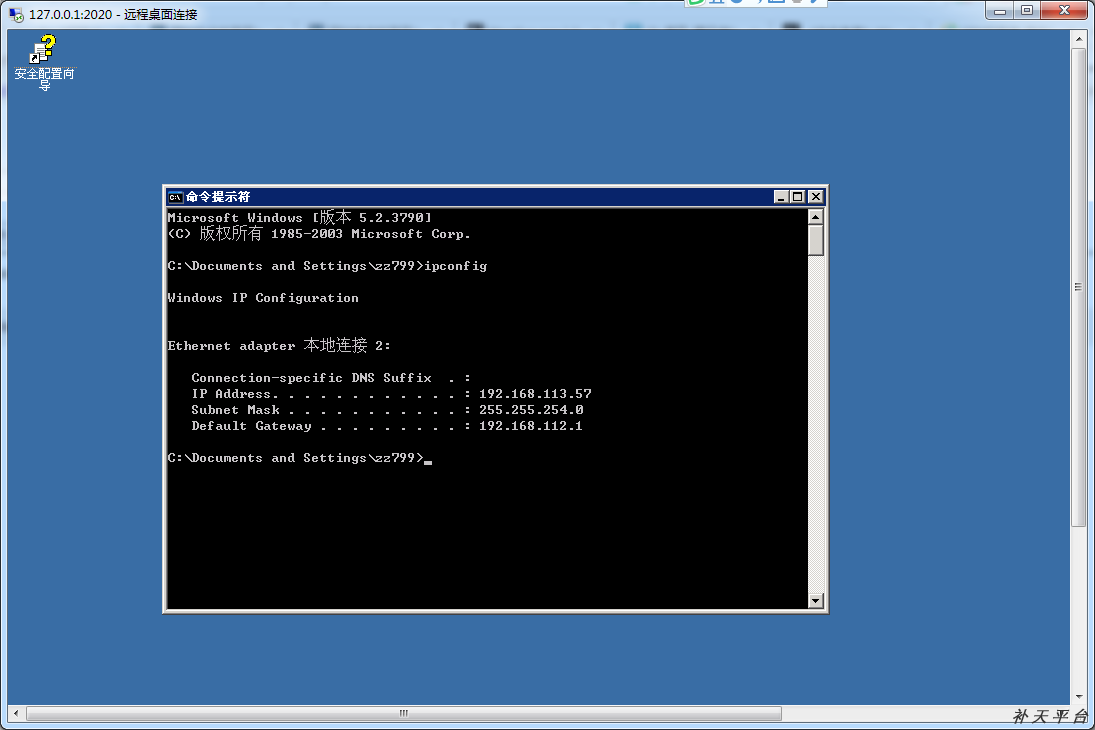Click the 127.0.0.1:2020 window title text
The height and width of the screenshot is (730, 1095).
point(113,15)
